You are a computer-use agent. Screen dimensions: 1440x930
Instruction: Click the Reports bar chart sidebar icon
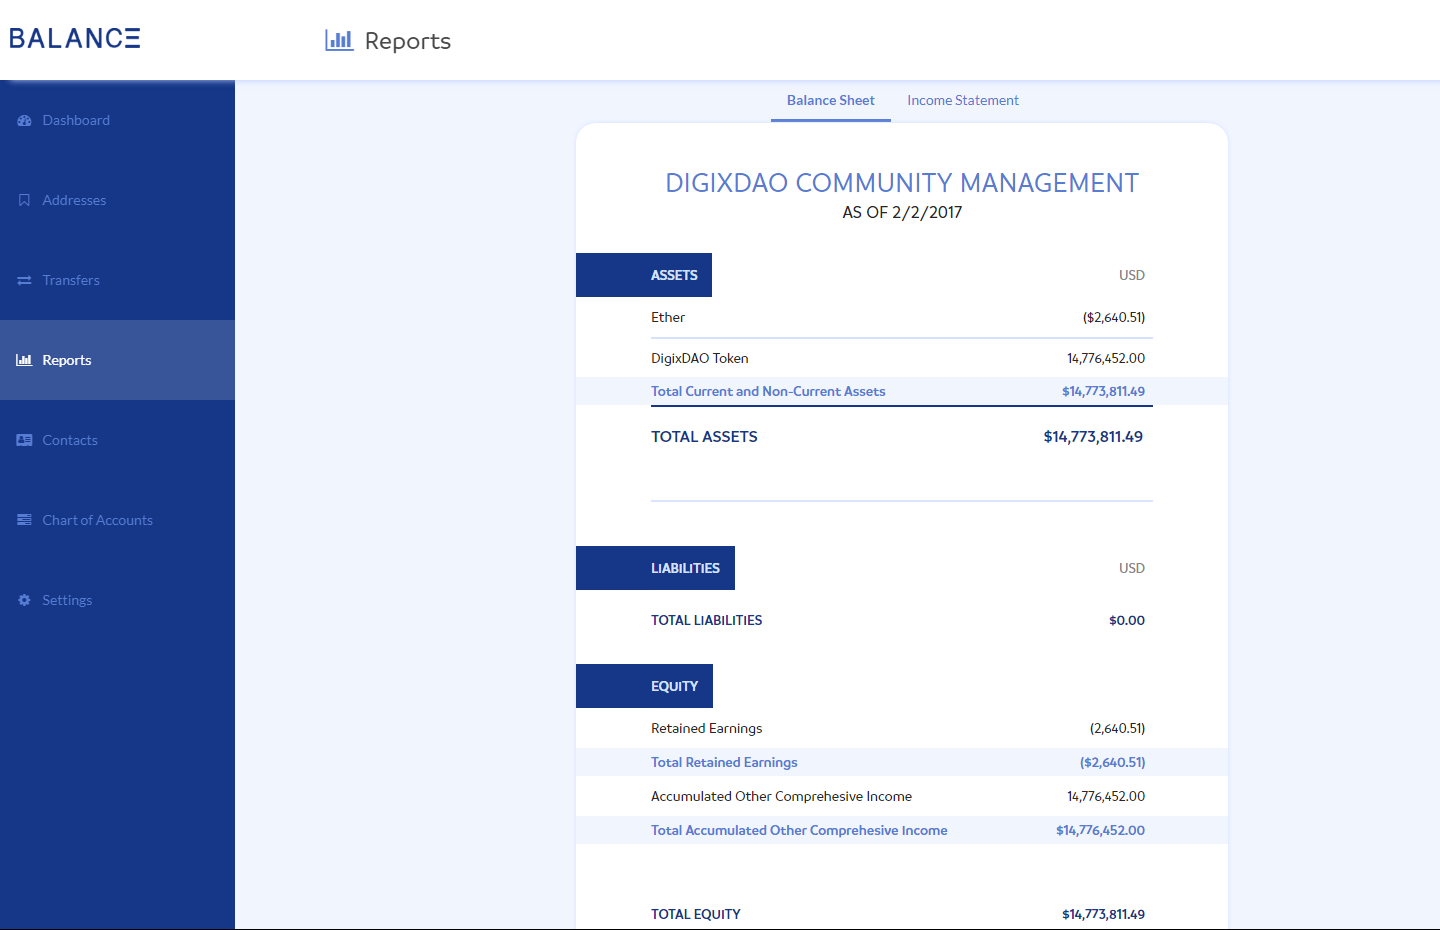pos(24,360)
